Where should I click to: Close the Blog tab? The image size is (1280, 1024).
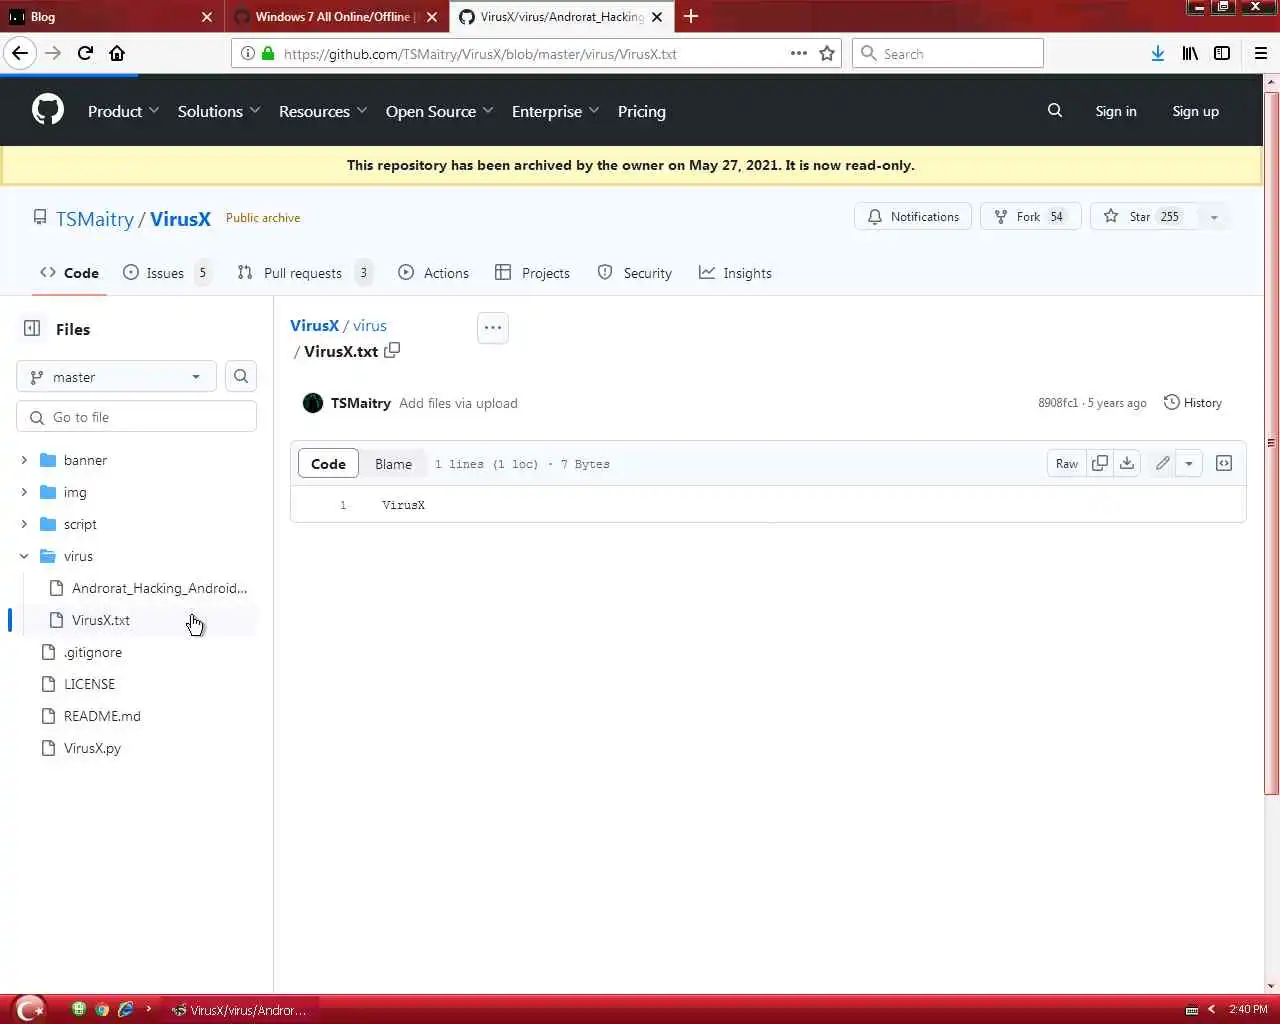click(207, 17)
